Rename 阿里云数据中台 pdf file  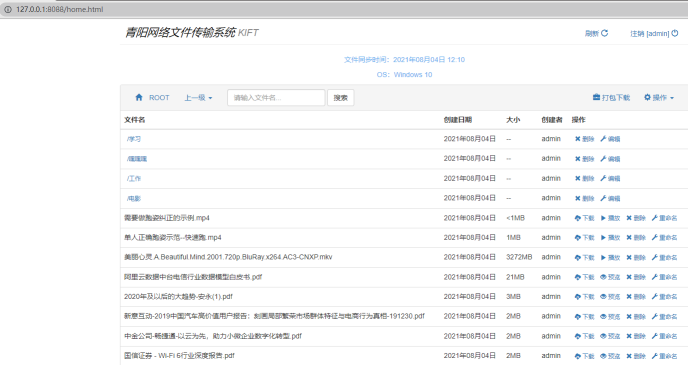[x=664, y=277]
